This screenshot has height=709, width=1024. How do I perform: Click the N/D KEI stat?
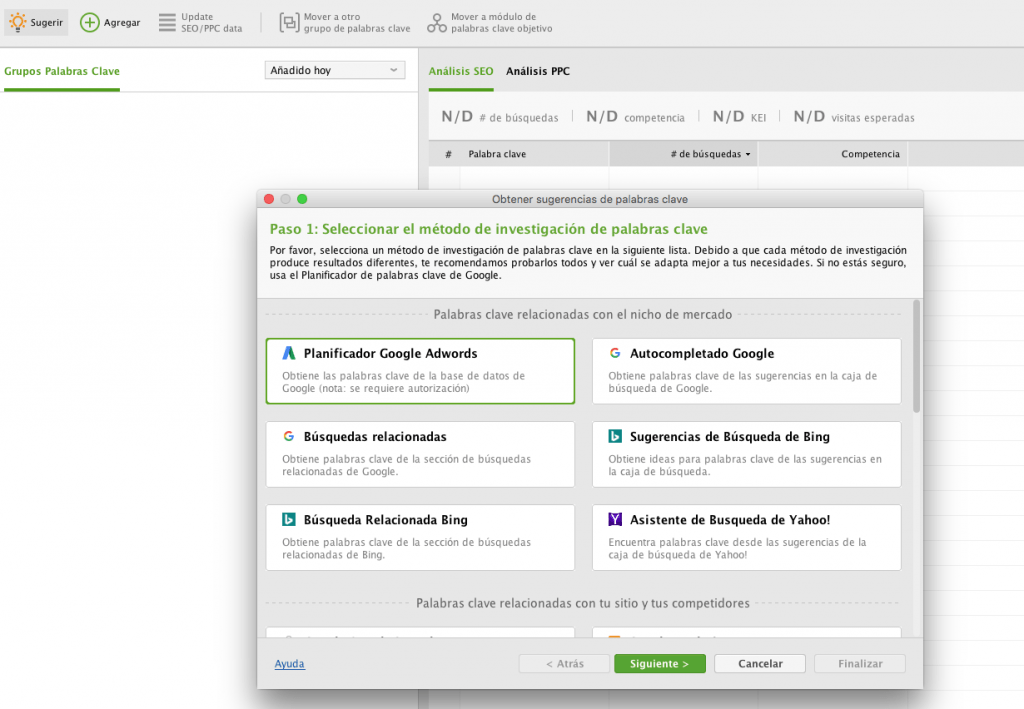pos(739,117)
